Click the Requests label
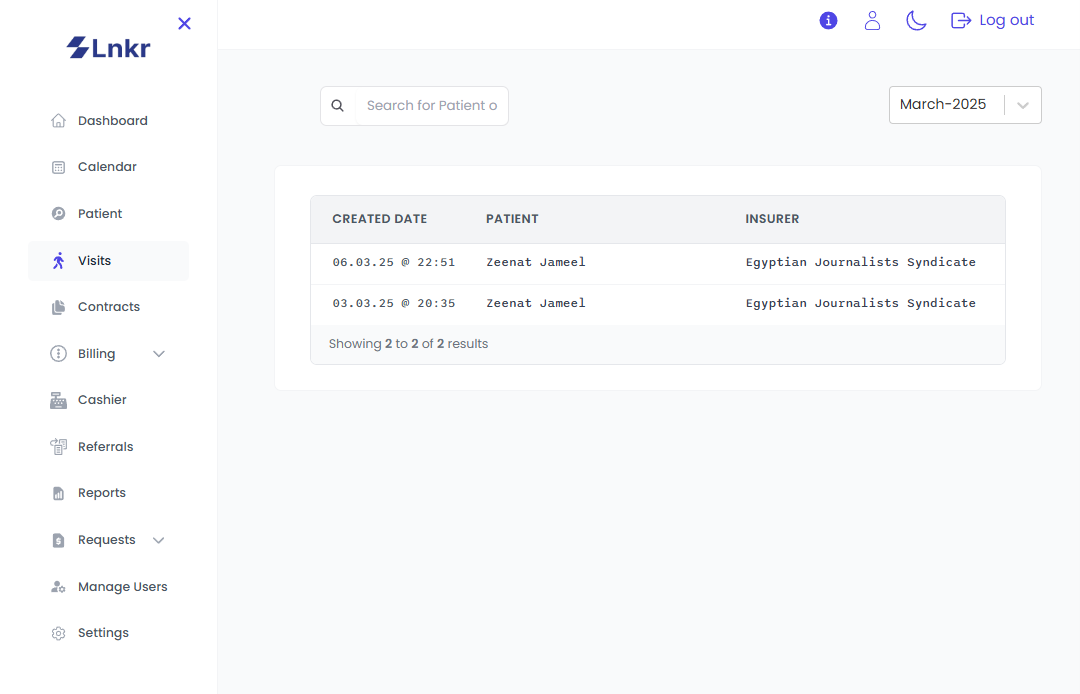This screenshot has height=694, width=1080. [x=107, y=540]
